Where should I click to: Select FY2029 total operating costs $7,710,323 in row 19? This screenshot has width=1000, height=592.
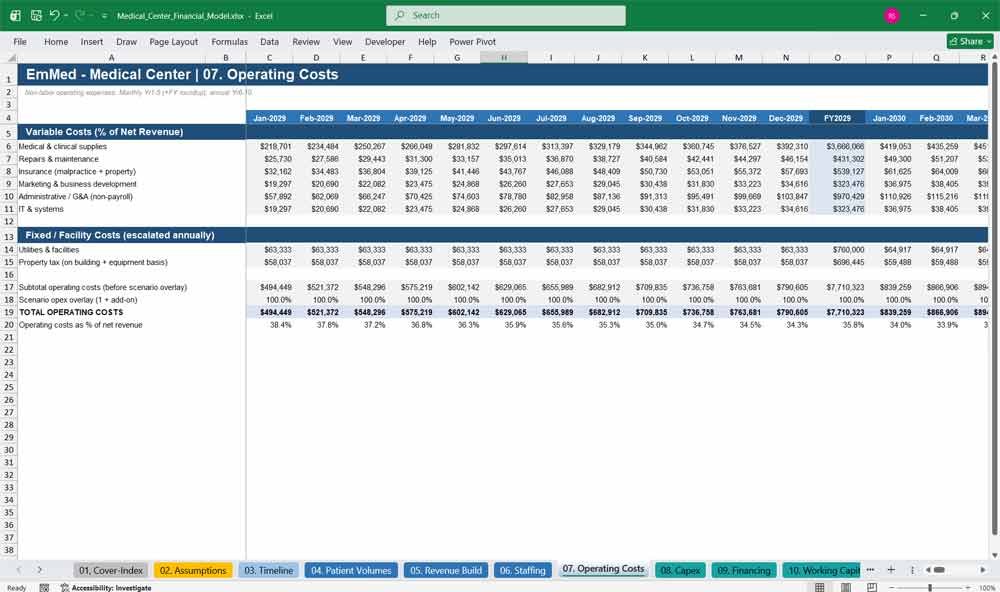tap(837, 313)
